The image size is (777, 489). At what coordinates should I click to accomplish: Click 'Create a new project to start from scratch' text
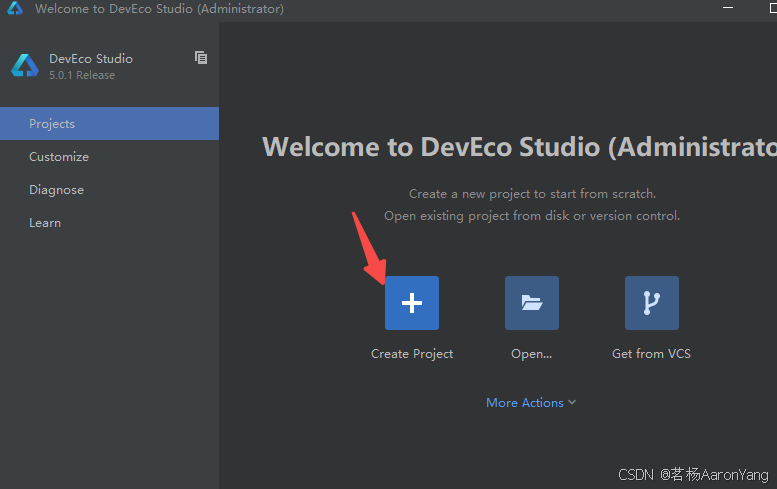pyautogui.click(x=532, y=194)
